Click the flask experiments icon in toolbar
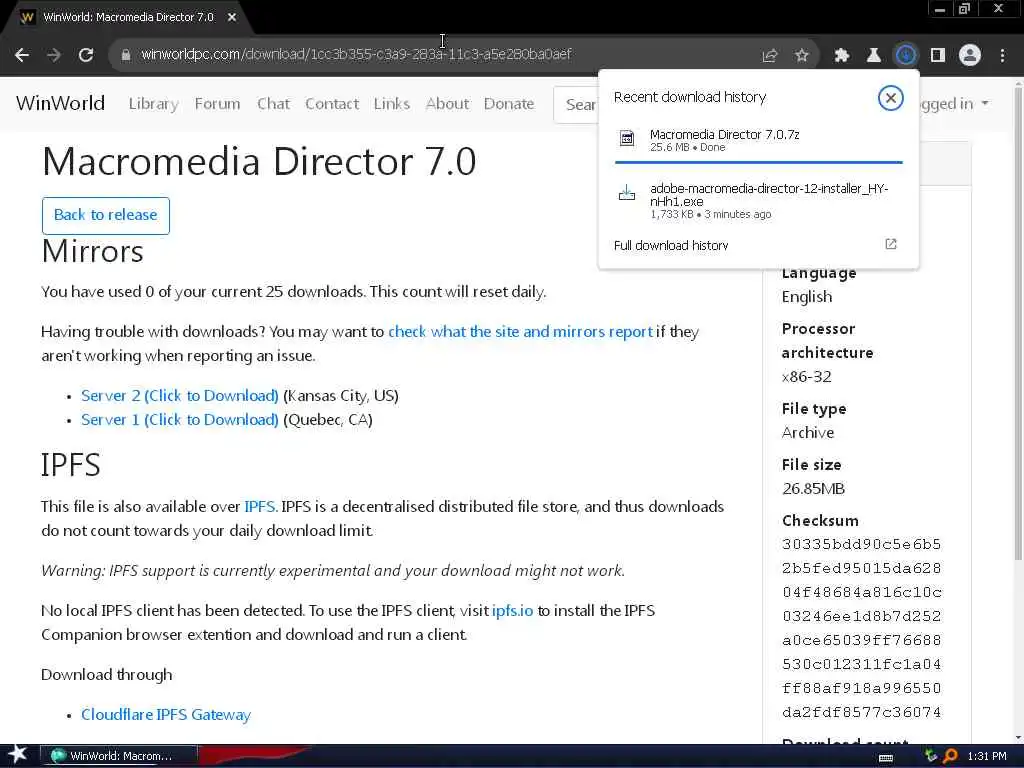 click(874, 56)
